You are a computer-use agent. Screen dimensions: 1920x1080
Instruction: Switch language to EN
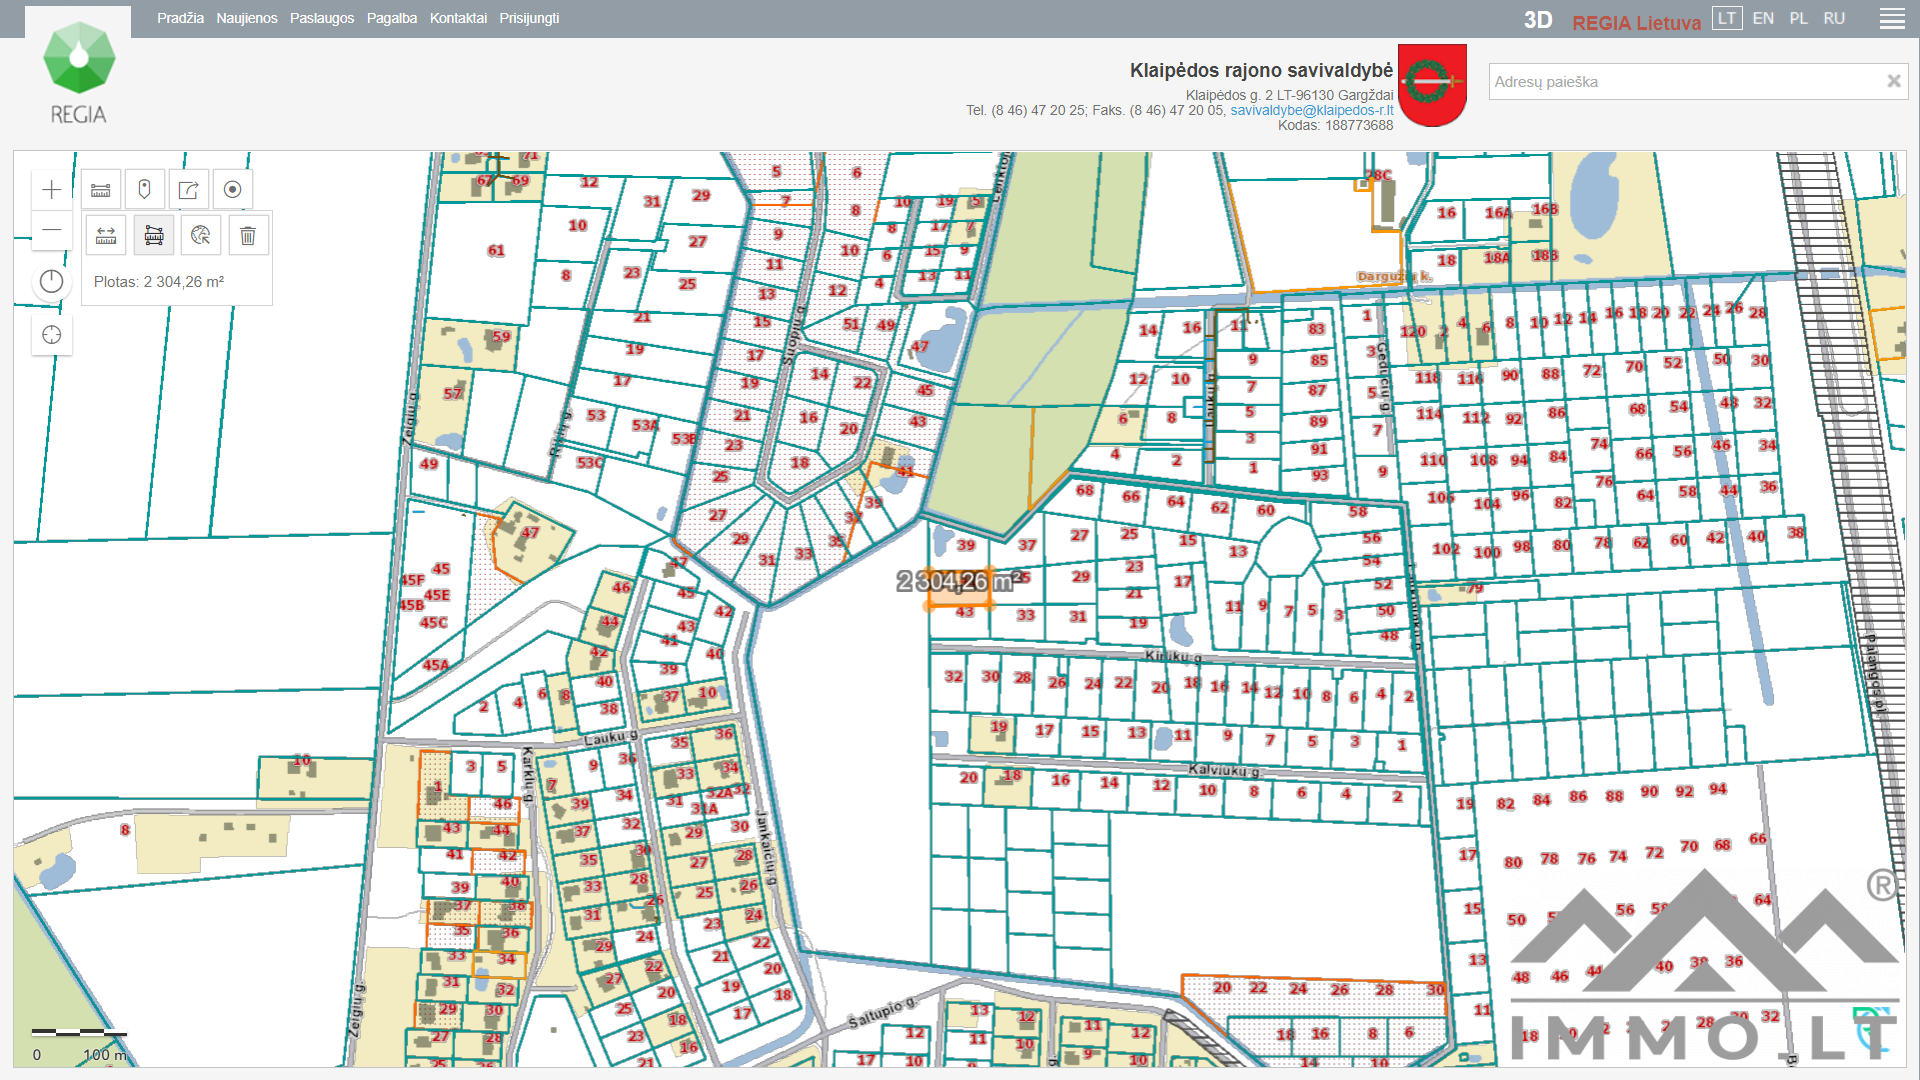(1763, 18)
